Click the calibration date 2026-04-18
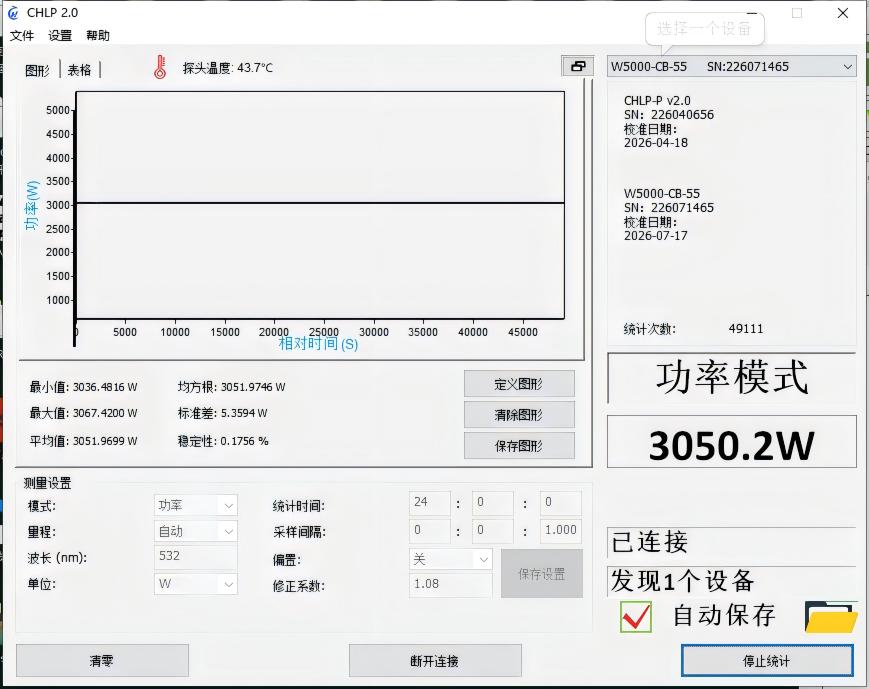This screenshot has height=689, width=869. tap(656, 142)
